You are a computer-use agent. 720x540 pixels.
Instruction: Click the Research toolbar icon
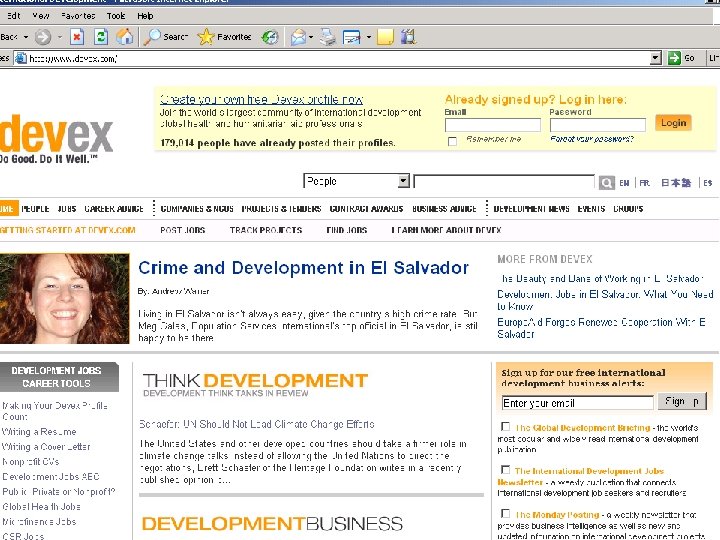click(x=408, y=37)
